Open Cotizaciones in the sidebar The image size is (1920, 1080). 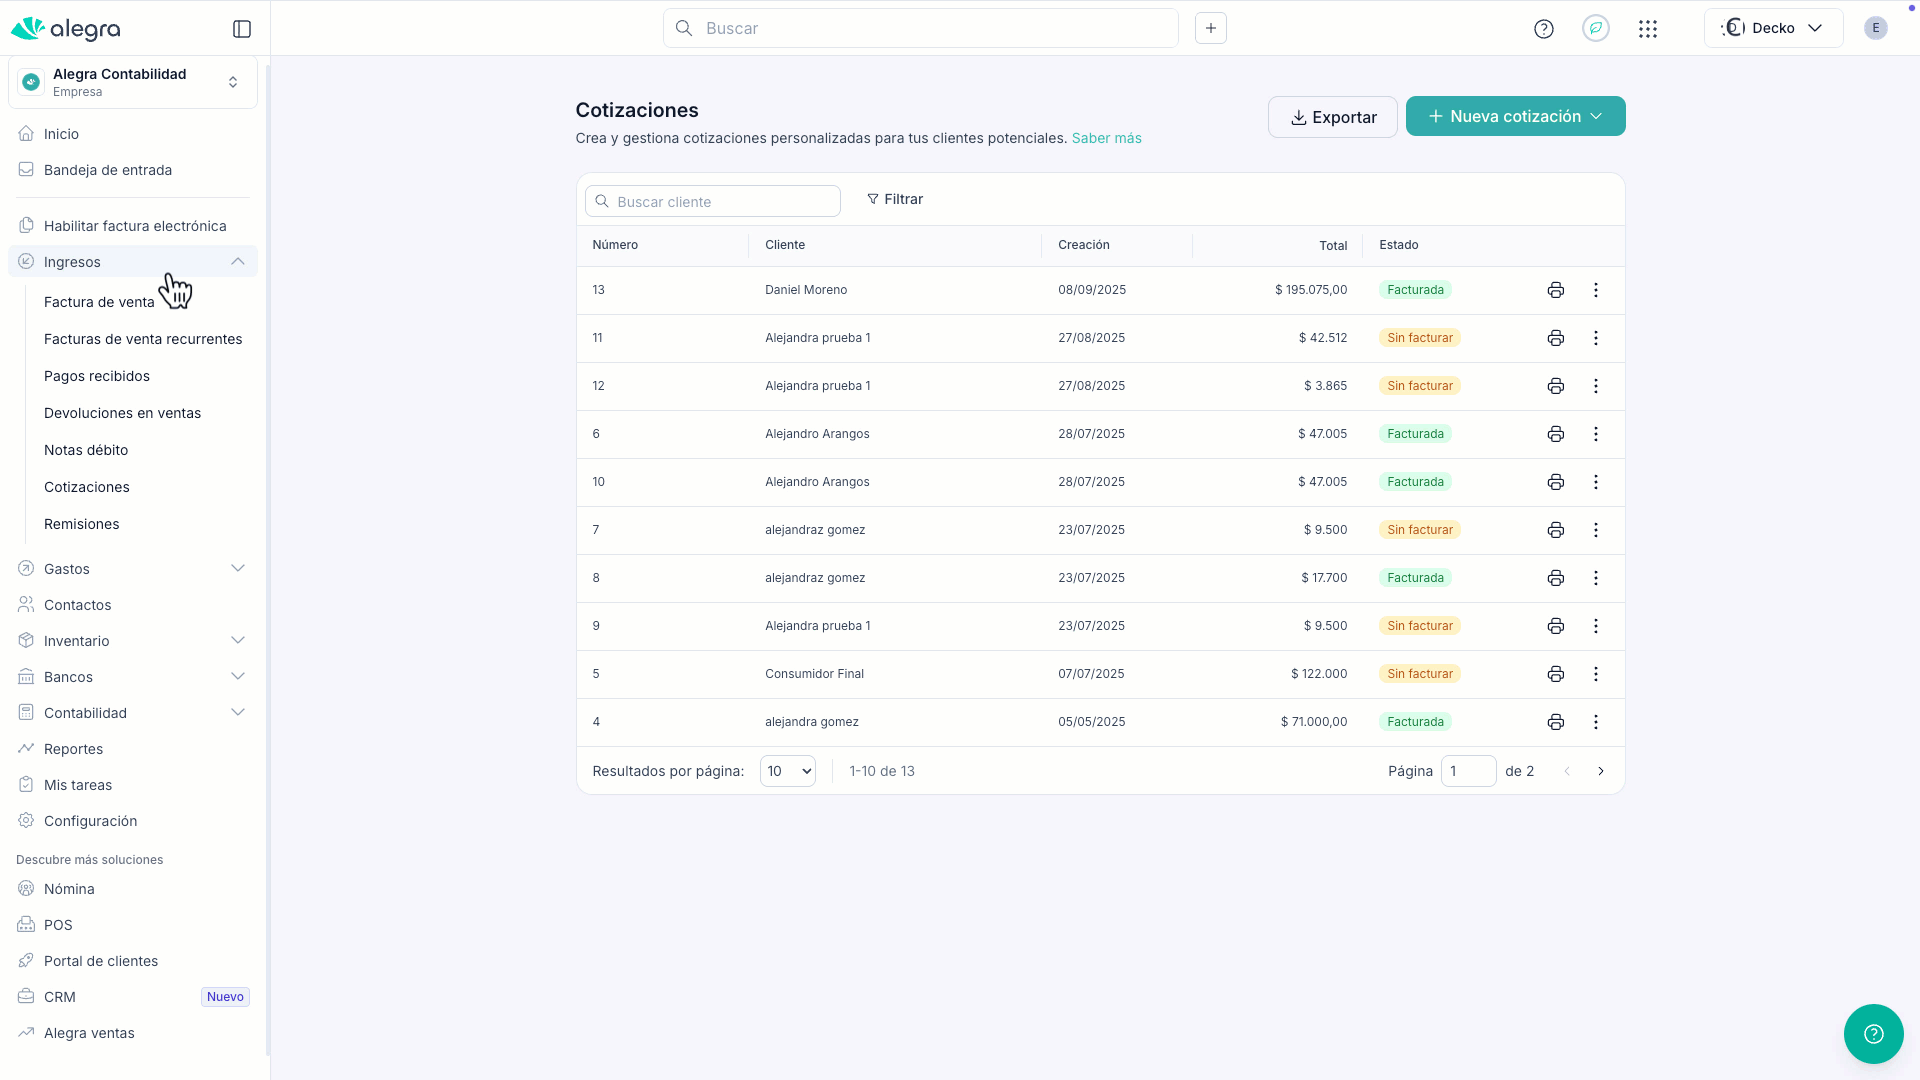pyautogui.click(x=87, y=487)
